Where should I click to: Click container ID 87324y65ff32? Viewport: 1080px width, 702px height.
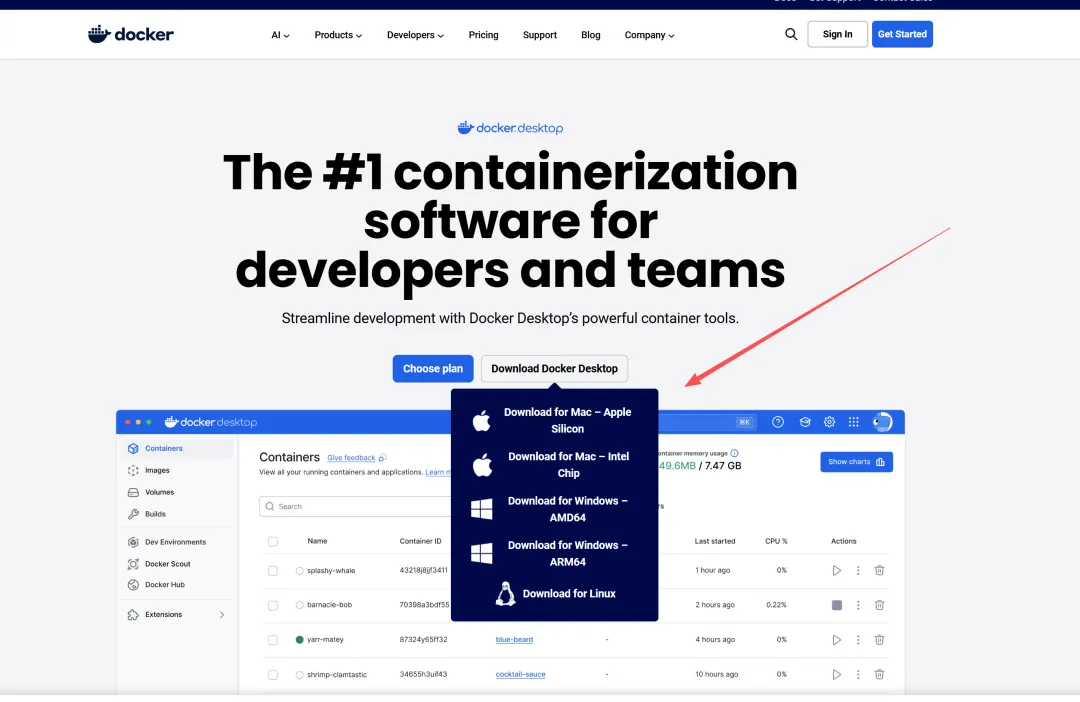coord(423,640)
